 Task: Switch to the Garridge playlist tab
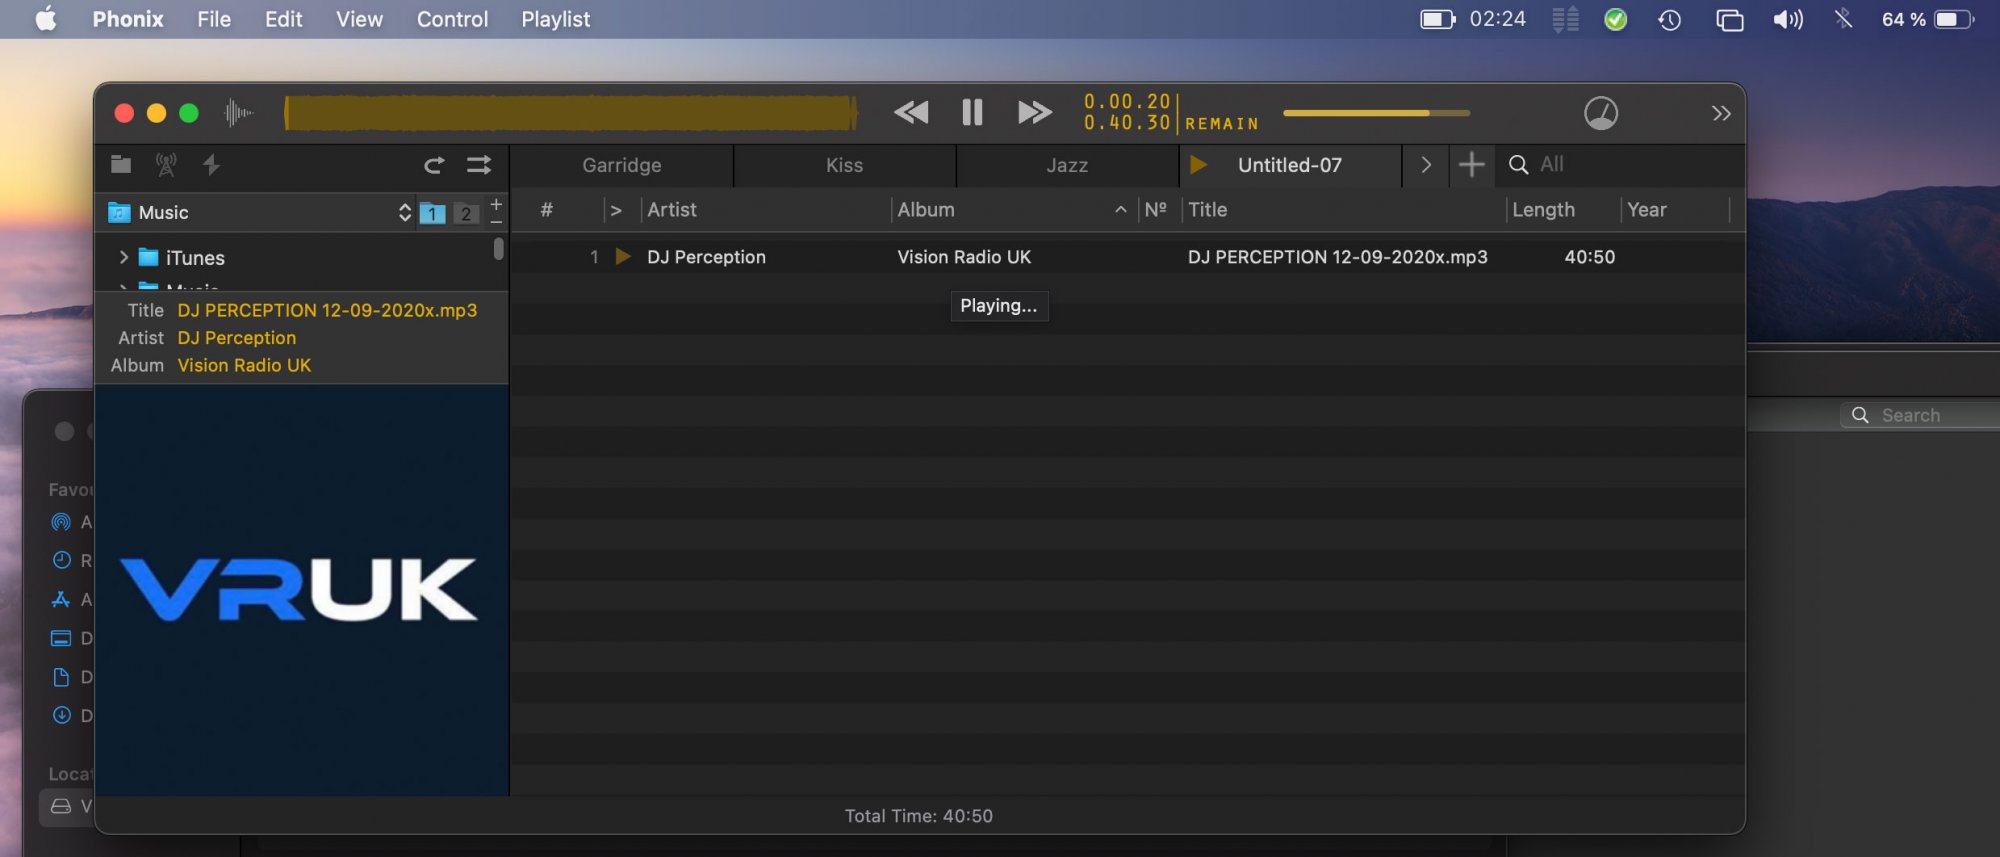pos(622,165)
